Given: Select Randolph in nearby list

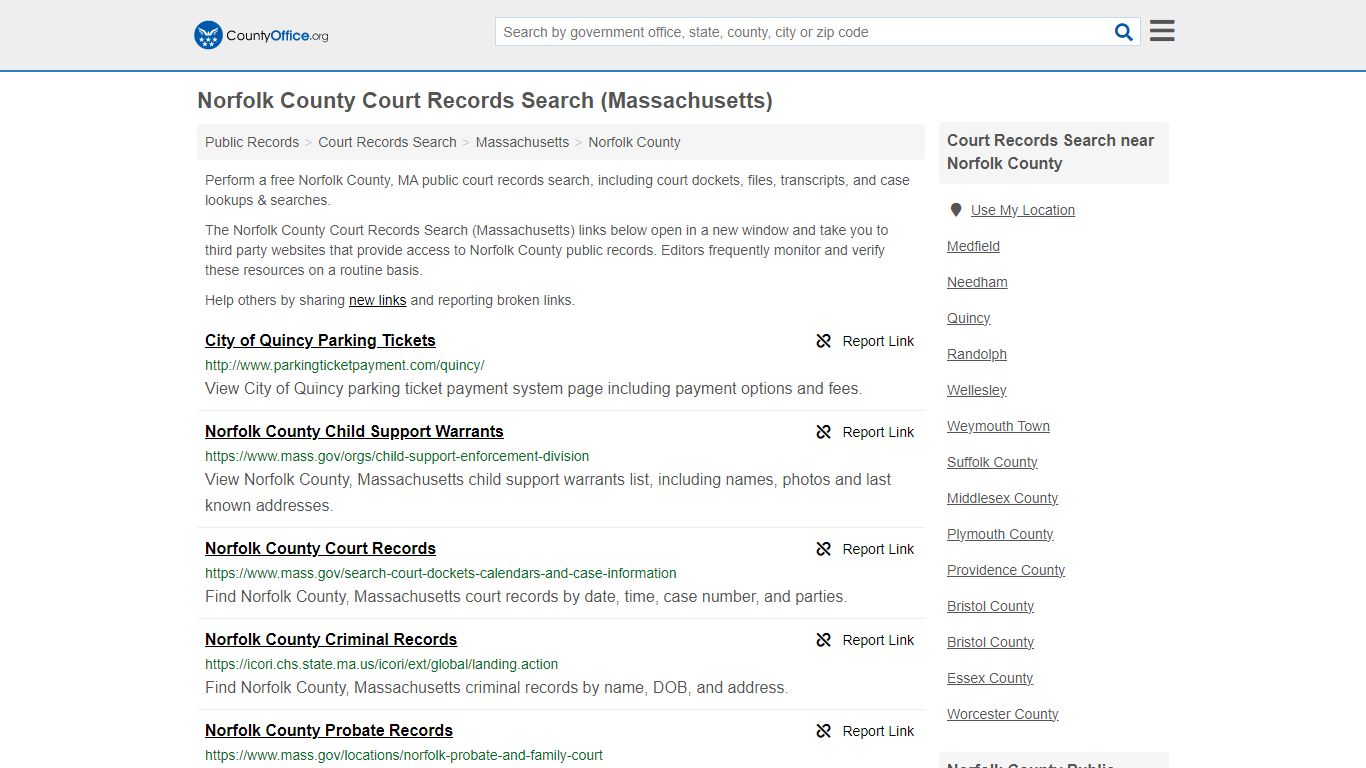Looking at the screenshot, I should (x=977, y=354).
